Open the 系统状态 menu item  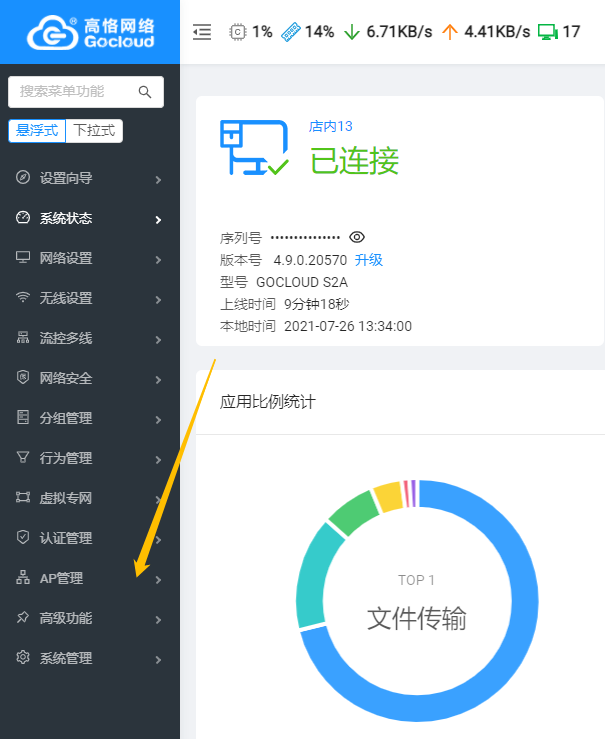[x=66, y=218]
